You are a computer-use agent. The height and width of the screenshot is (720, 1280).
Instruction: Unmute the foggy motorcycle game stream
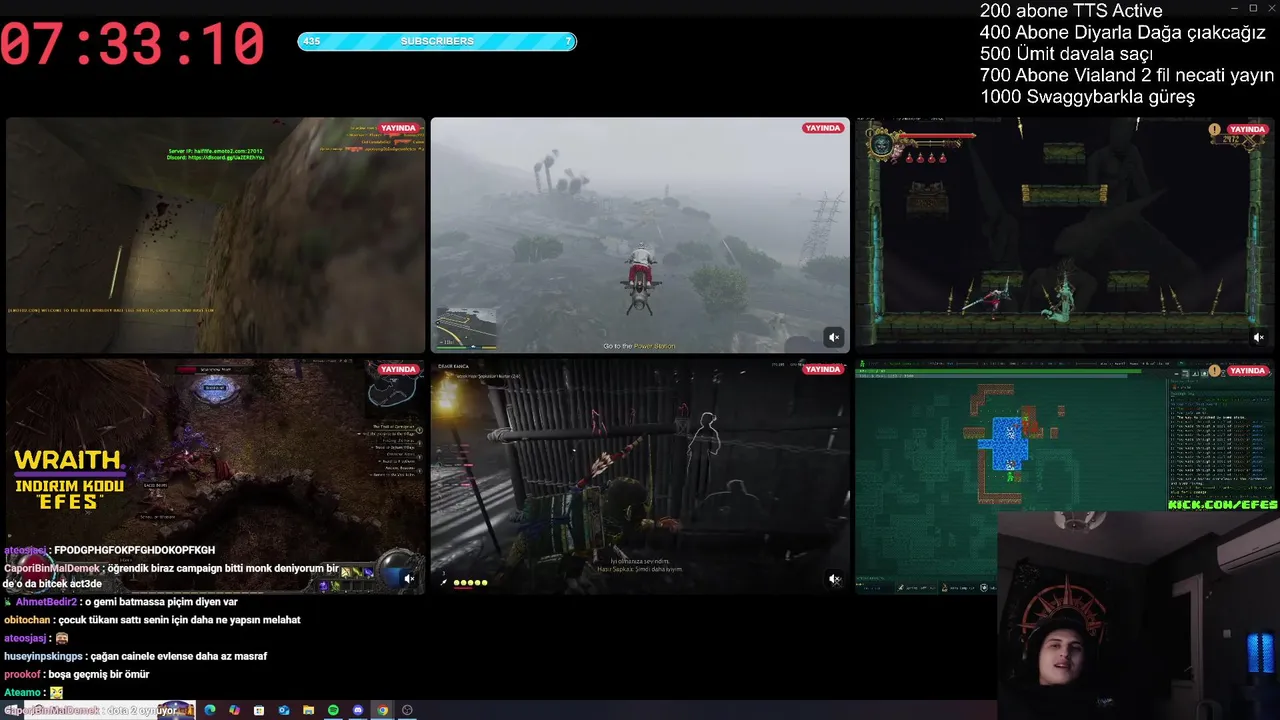coord(834,338)
